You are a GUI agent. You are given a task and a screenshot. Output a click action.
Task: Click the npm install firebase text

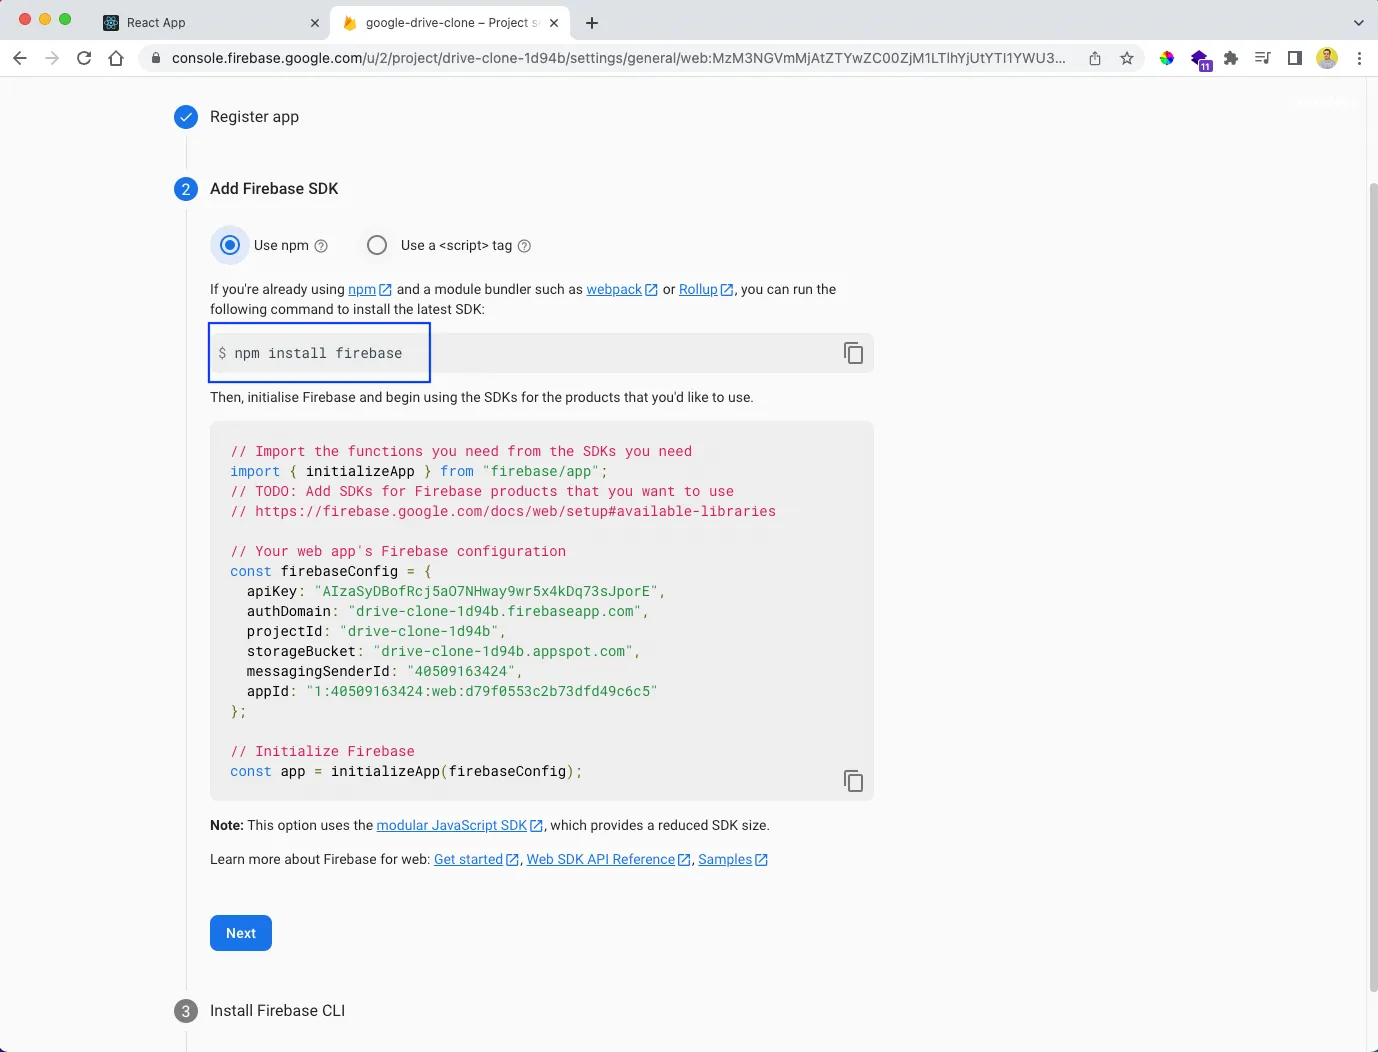coord(318,353)
